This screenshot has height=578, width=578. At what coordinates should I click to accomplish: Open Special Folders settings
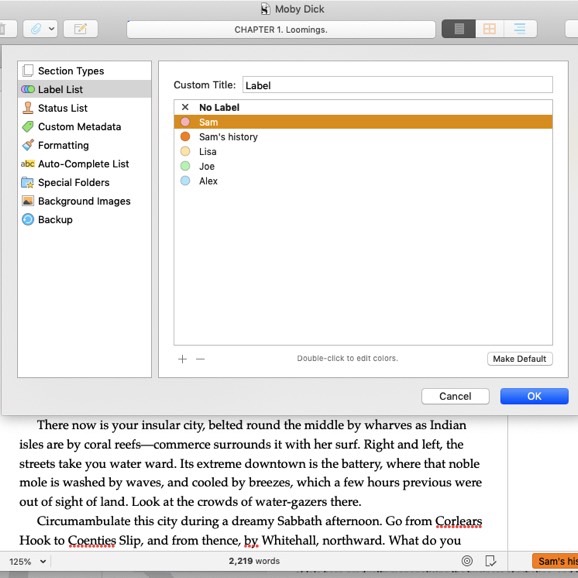click(84, 182)
